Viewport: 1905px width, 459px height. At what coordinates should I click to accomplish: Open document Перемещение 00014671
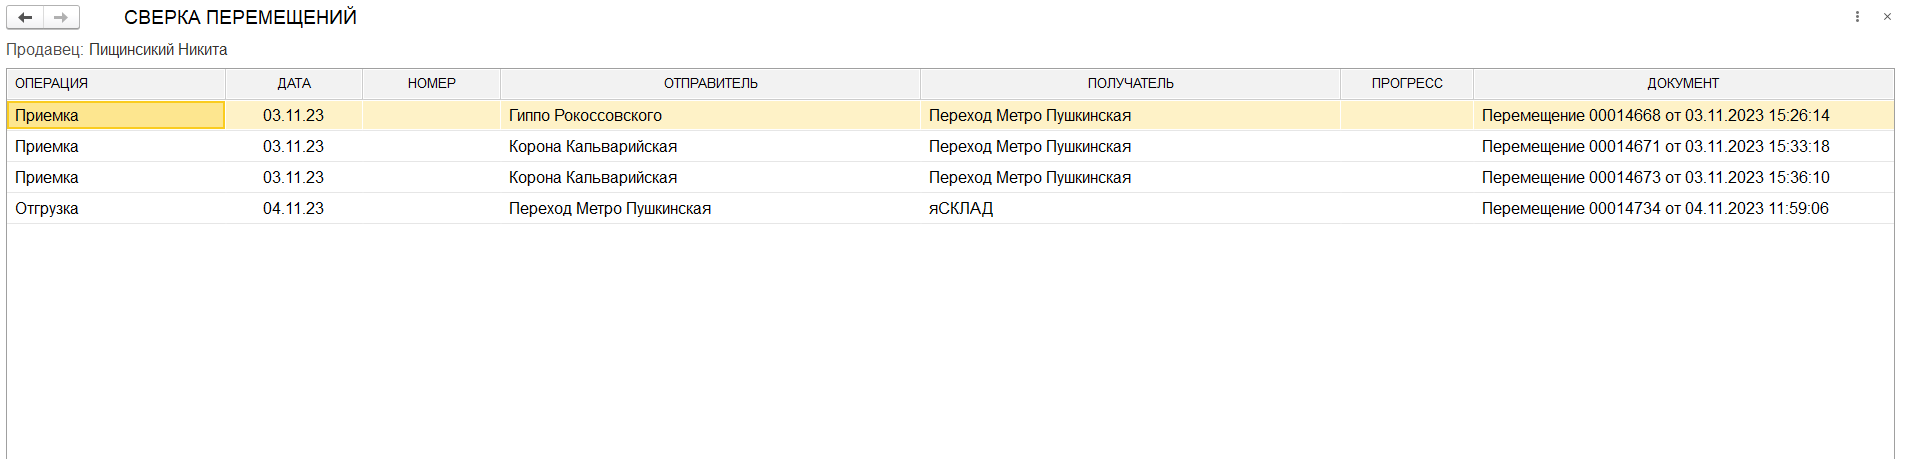click(x=1655, y=147)
